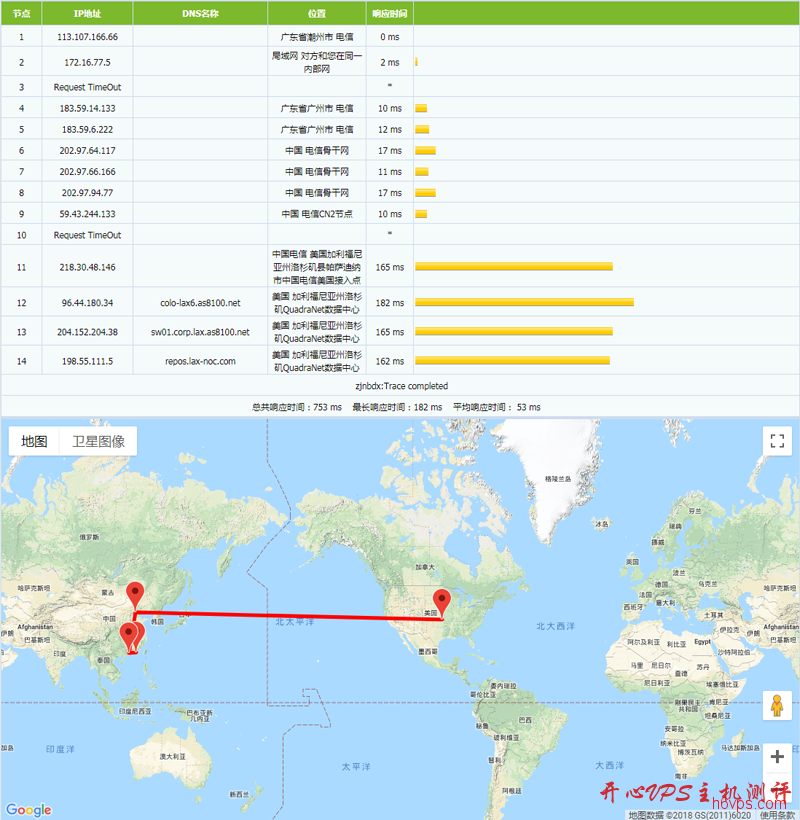Select IP address 113.107.166.66 in row 1
This screenshot has height=820, width=800.
88,37
